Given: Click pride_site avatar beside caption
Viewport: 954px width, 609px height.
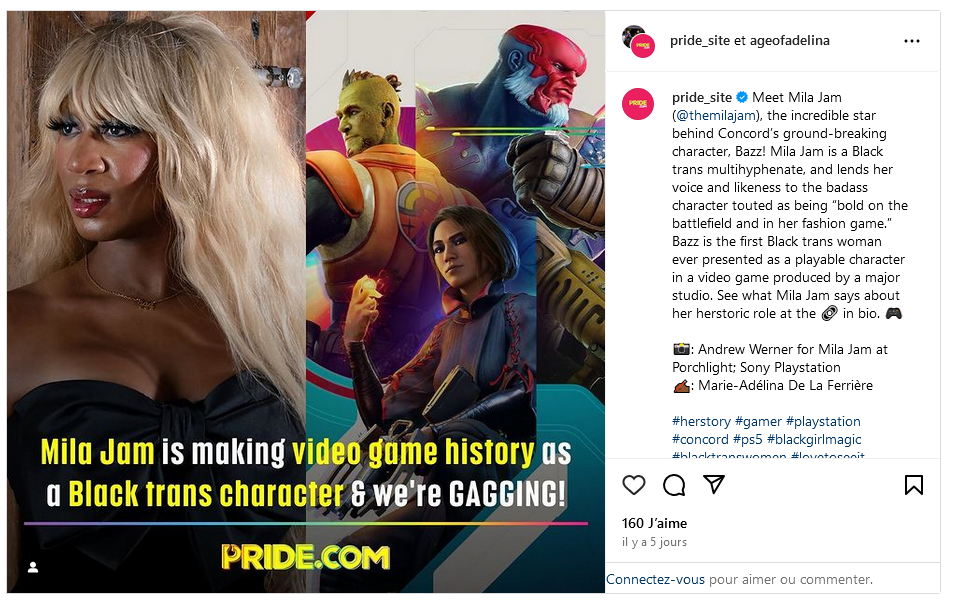Looking at the screenshot, I should coord(638,104).
